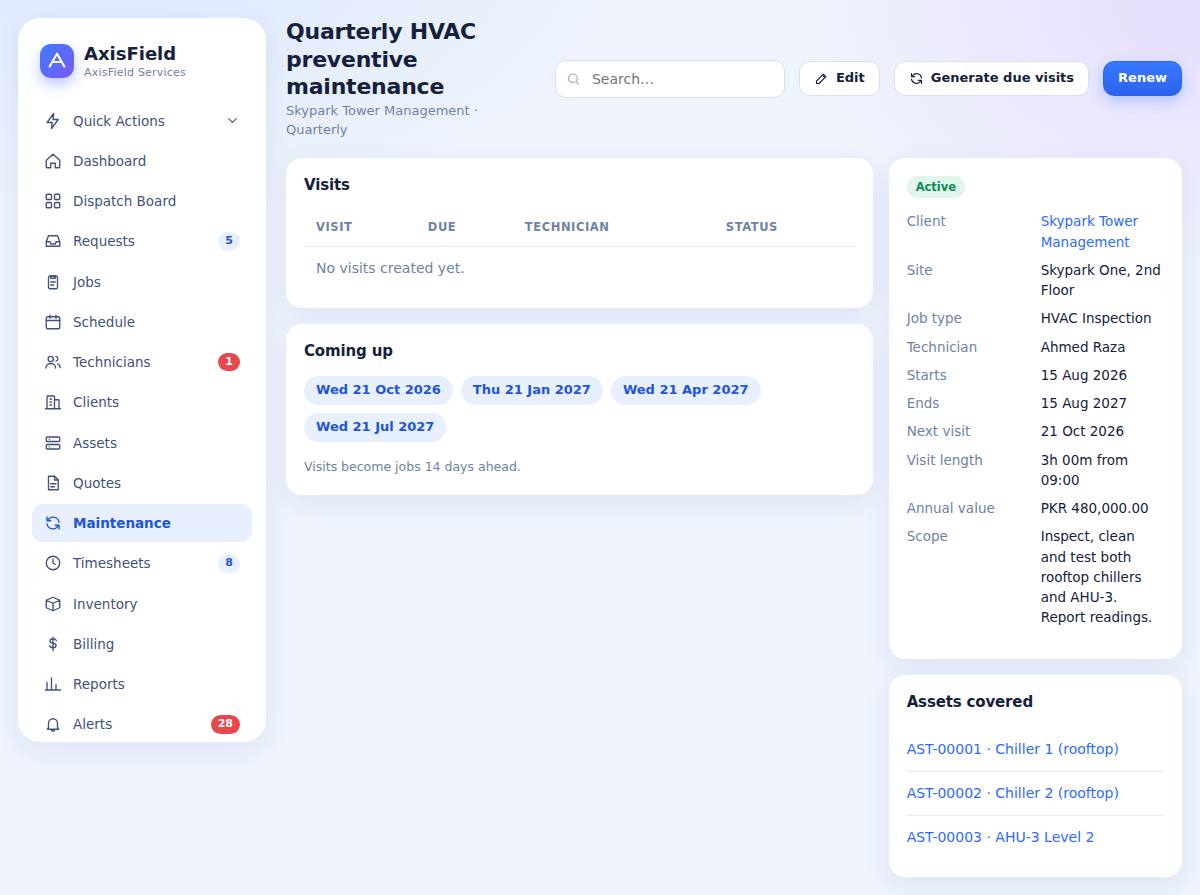The height and width of the screenshot is (895, 1200).
Task: Click the Wed 21 Apr 2027 visit chip
Action: (x=686, y=390)
